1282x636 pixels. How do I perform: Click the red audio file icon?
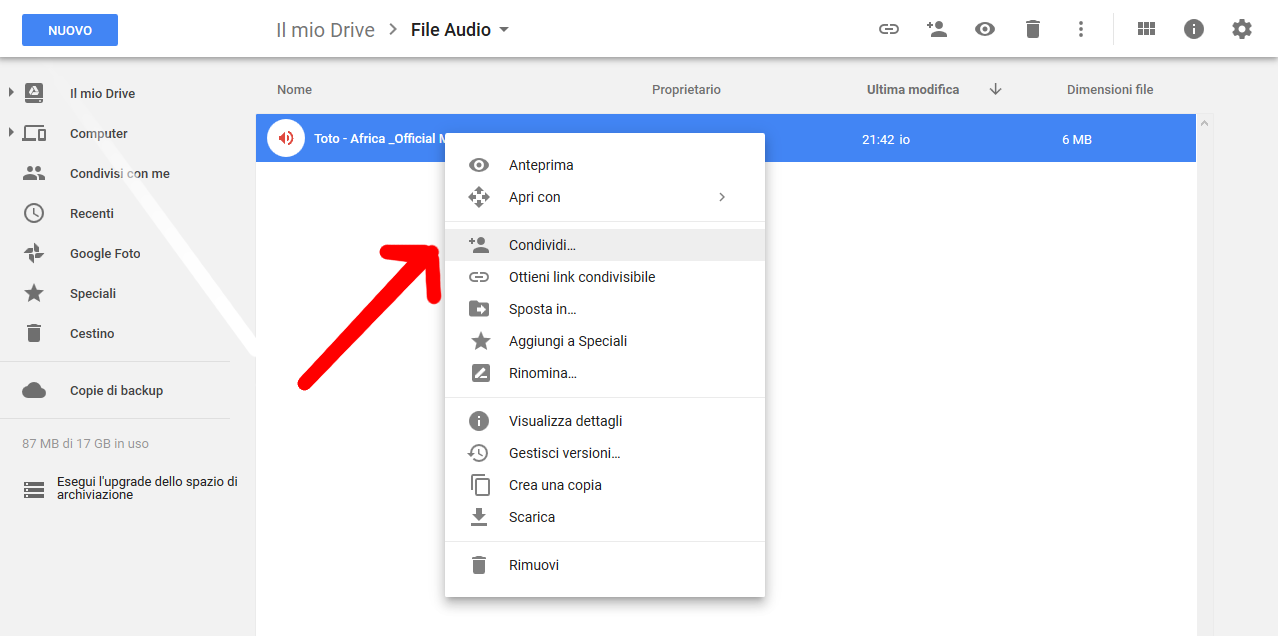click(286, 139)
